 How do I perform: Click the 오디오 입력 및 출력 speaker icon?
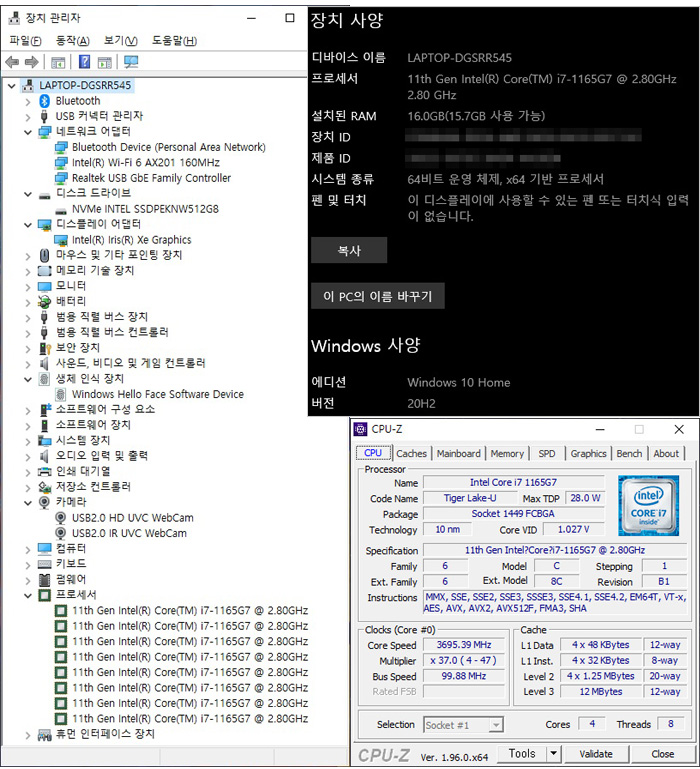[45, 456]
